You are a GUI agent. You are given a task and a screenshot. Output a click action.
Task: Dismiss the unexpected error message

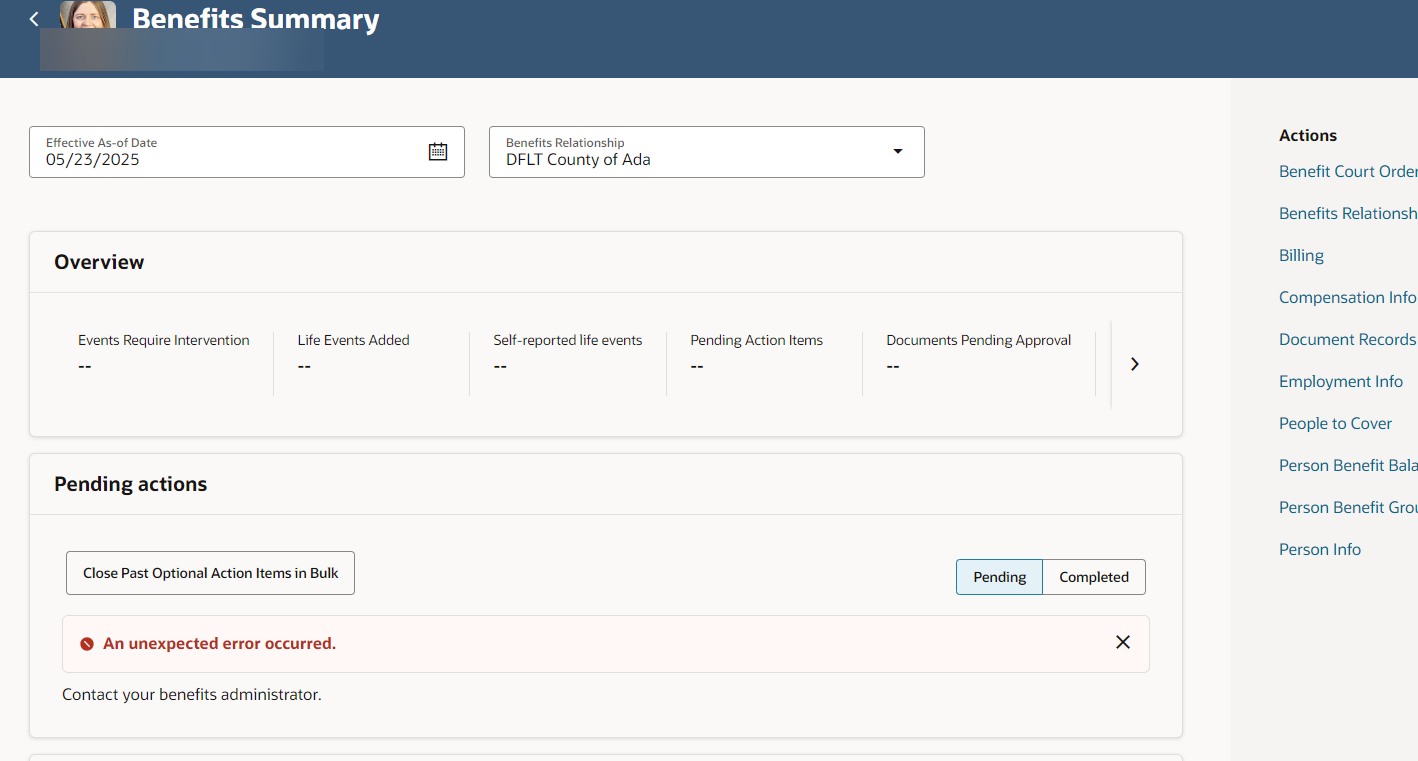pyautogui.click(x=1122, y=642)
